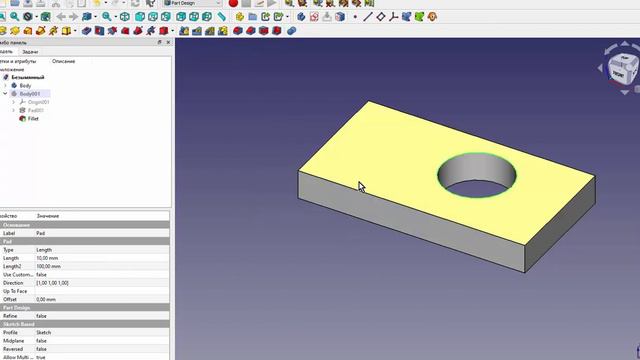This screenshot has width=640, height=360.
Task: Select the Revolution tool icon
Action: (x=15, y=31)
